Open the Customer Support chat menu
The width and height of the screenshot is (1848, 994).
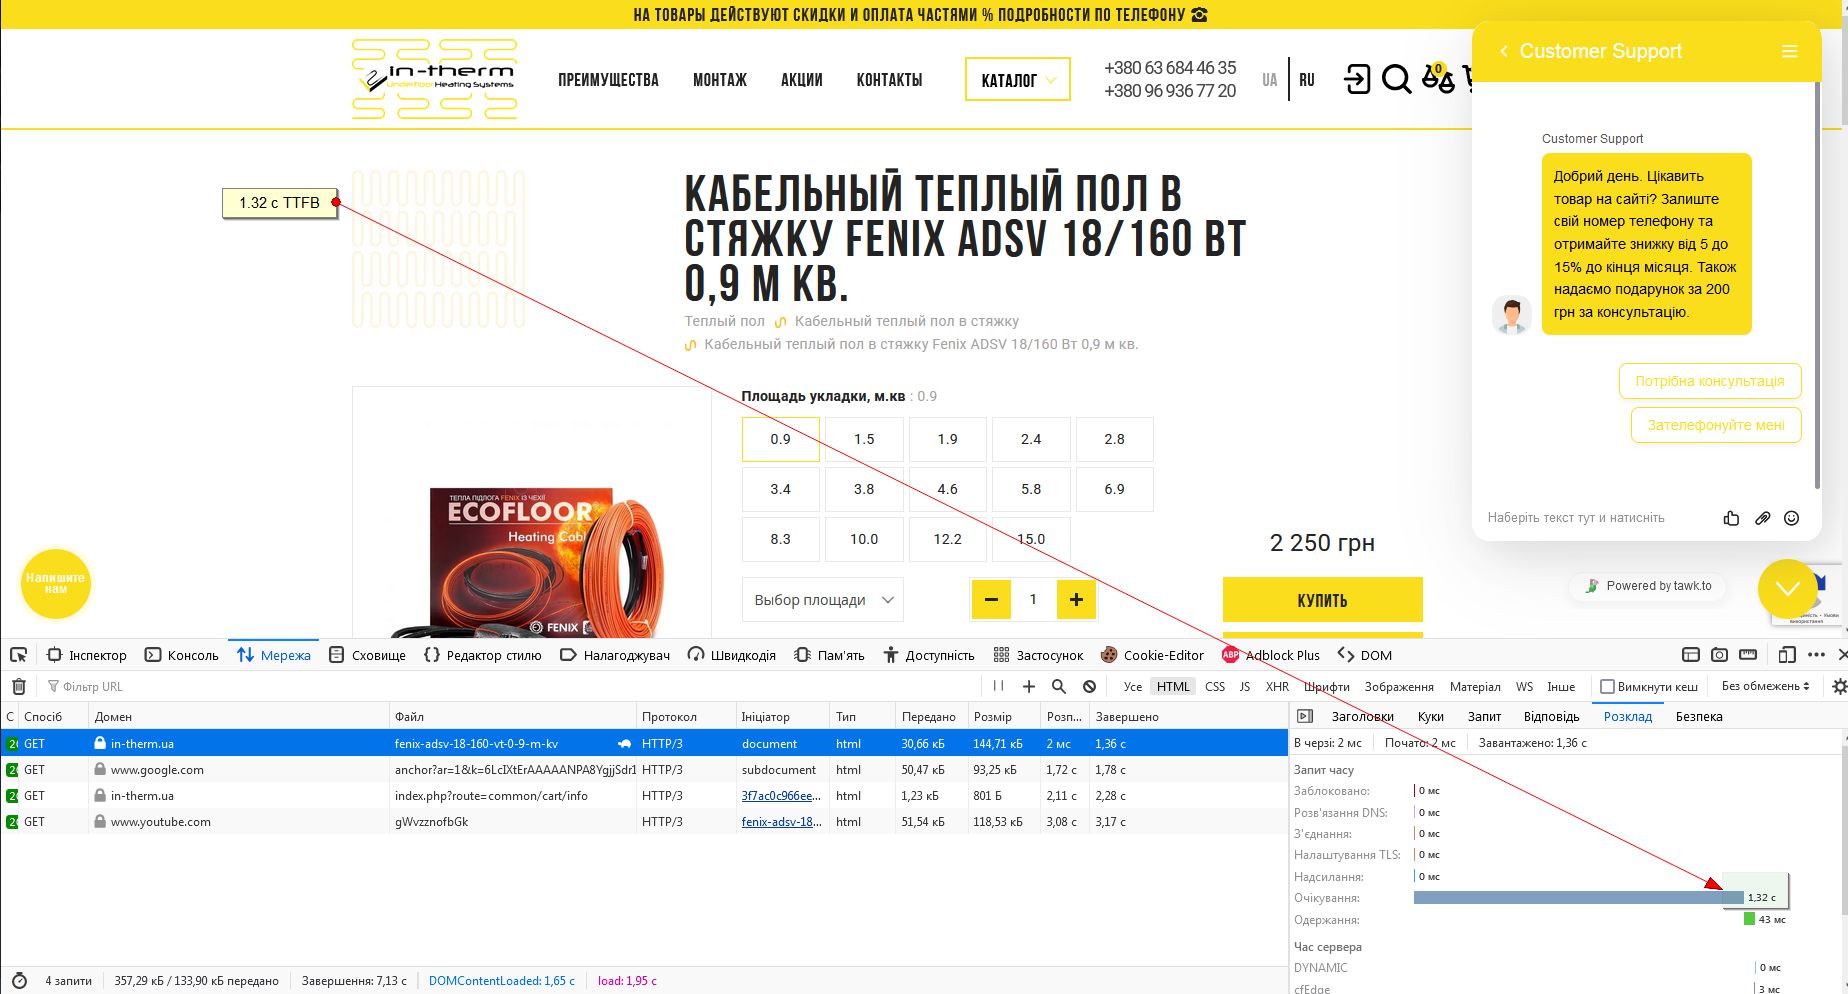pos(1790,51)
